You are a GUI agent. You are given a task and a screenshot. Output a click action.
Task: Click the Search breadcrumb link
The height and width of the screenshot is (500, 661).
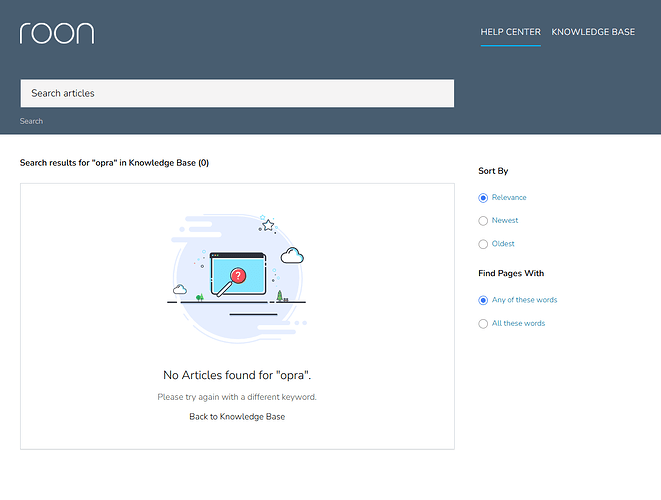click(x=31, y=121)
